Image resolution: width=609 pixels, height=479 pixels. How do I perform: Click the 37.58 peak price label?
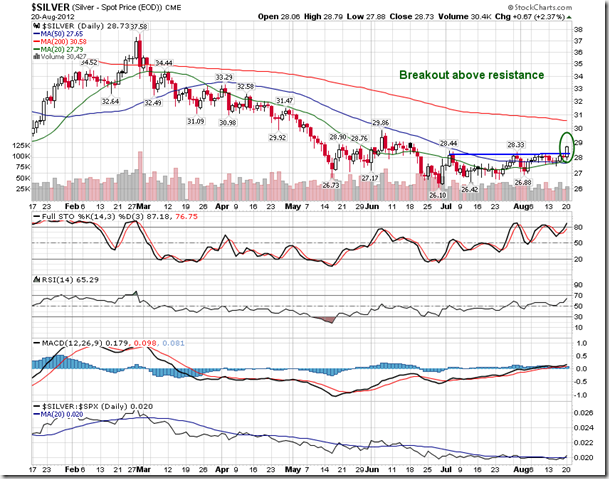pyautogui.click(x=138, y=27)
